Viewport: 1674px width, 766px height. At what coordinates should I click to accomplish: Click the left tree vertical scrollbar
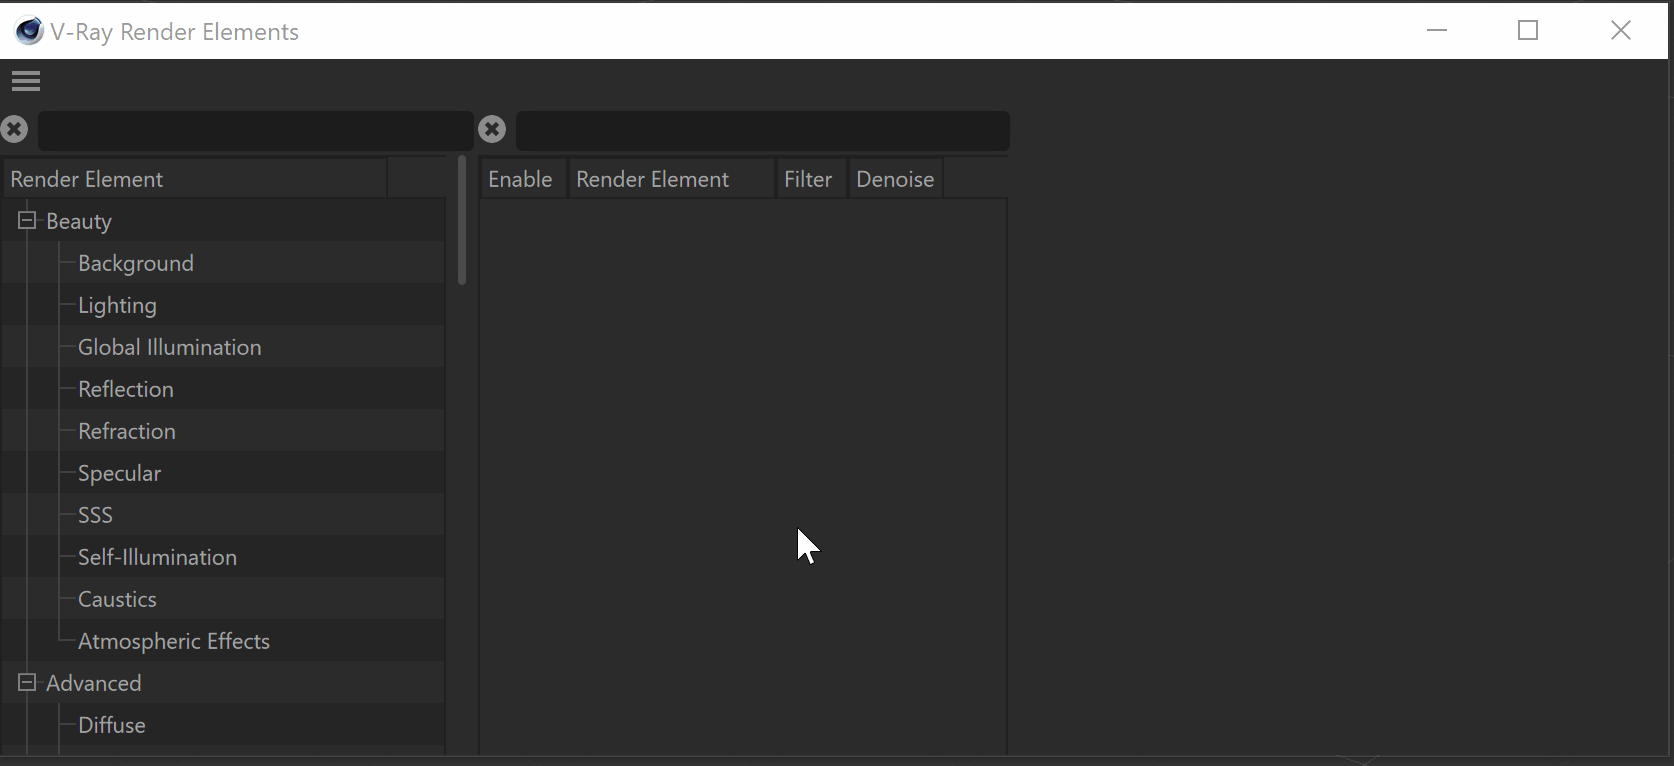click(461, 220)
